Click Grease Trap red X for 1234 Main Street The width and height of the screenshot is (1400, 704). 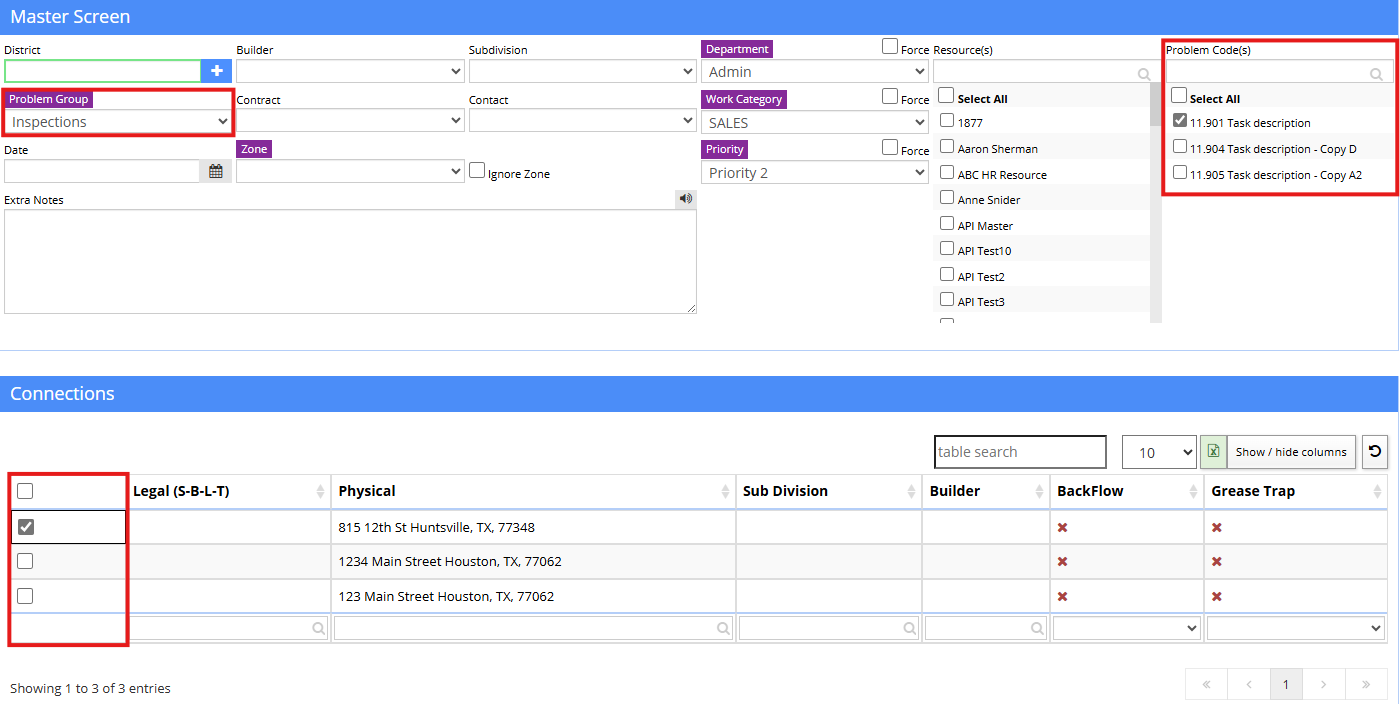click(x=1217, y=562)
